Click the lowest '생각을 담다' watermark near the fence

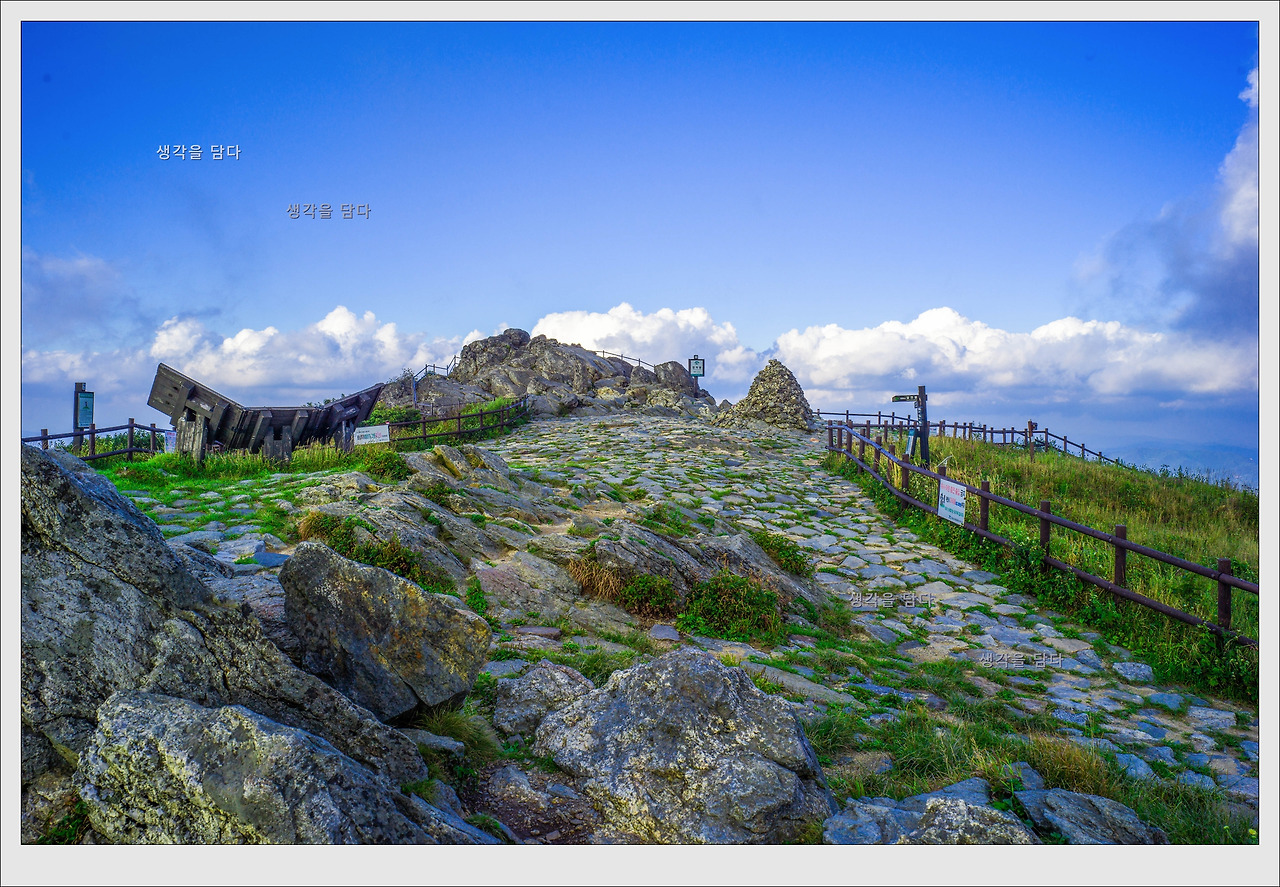[x=1020, y=659]
